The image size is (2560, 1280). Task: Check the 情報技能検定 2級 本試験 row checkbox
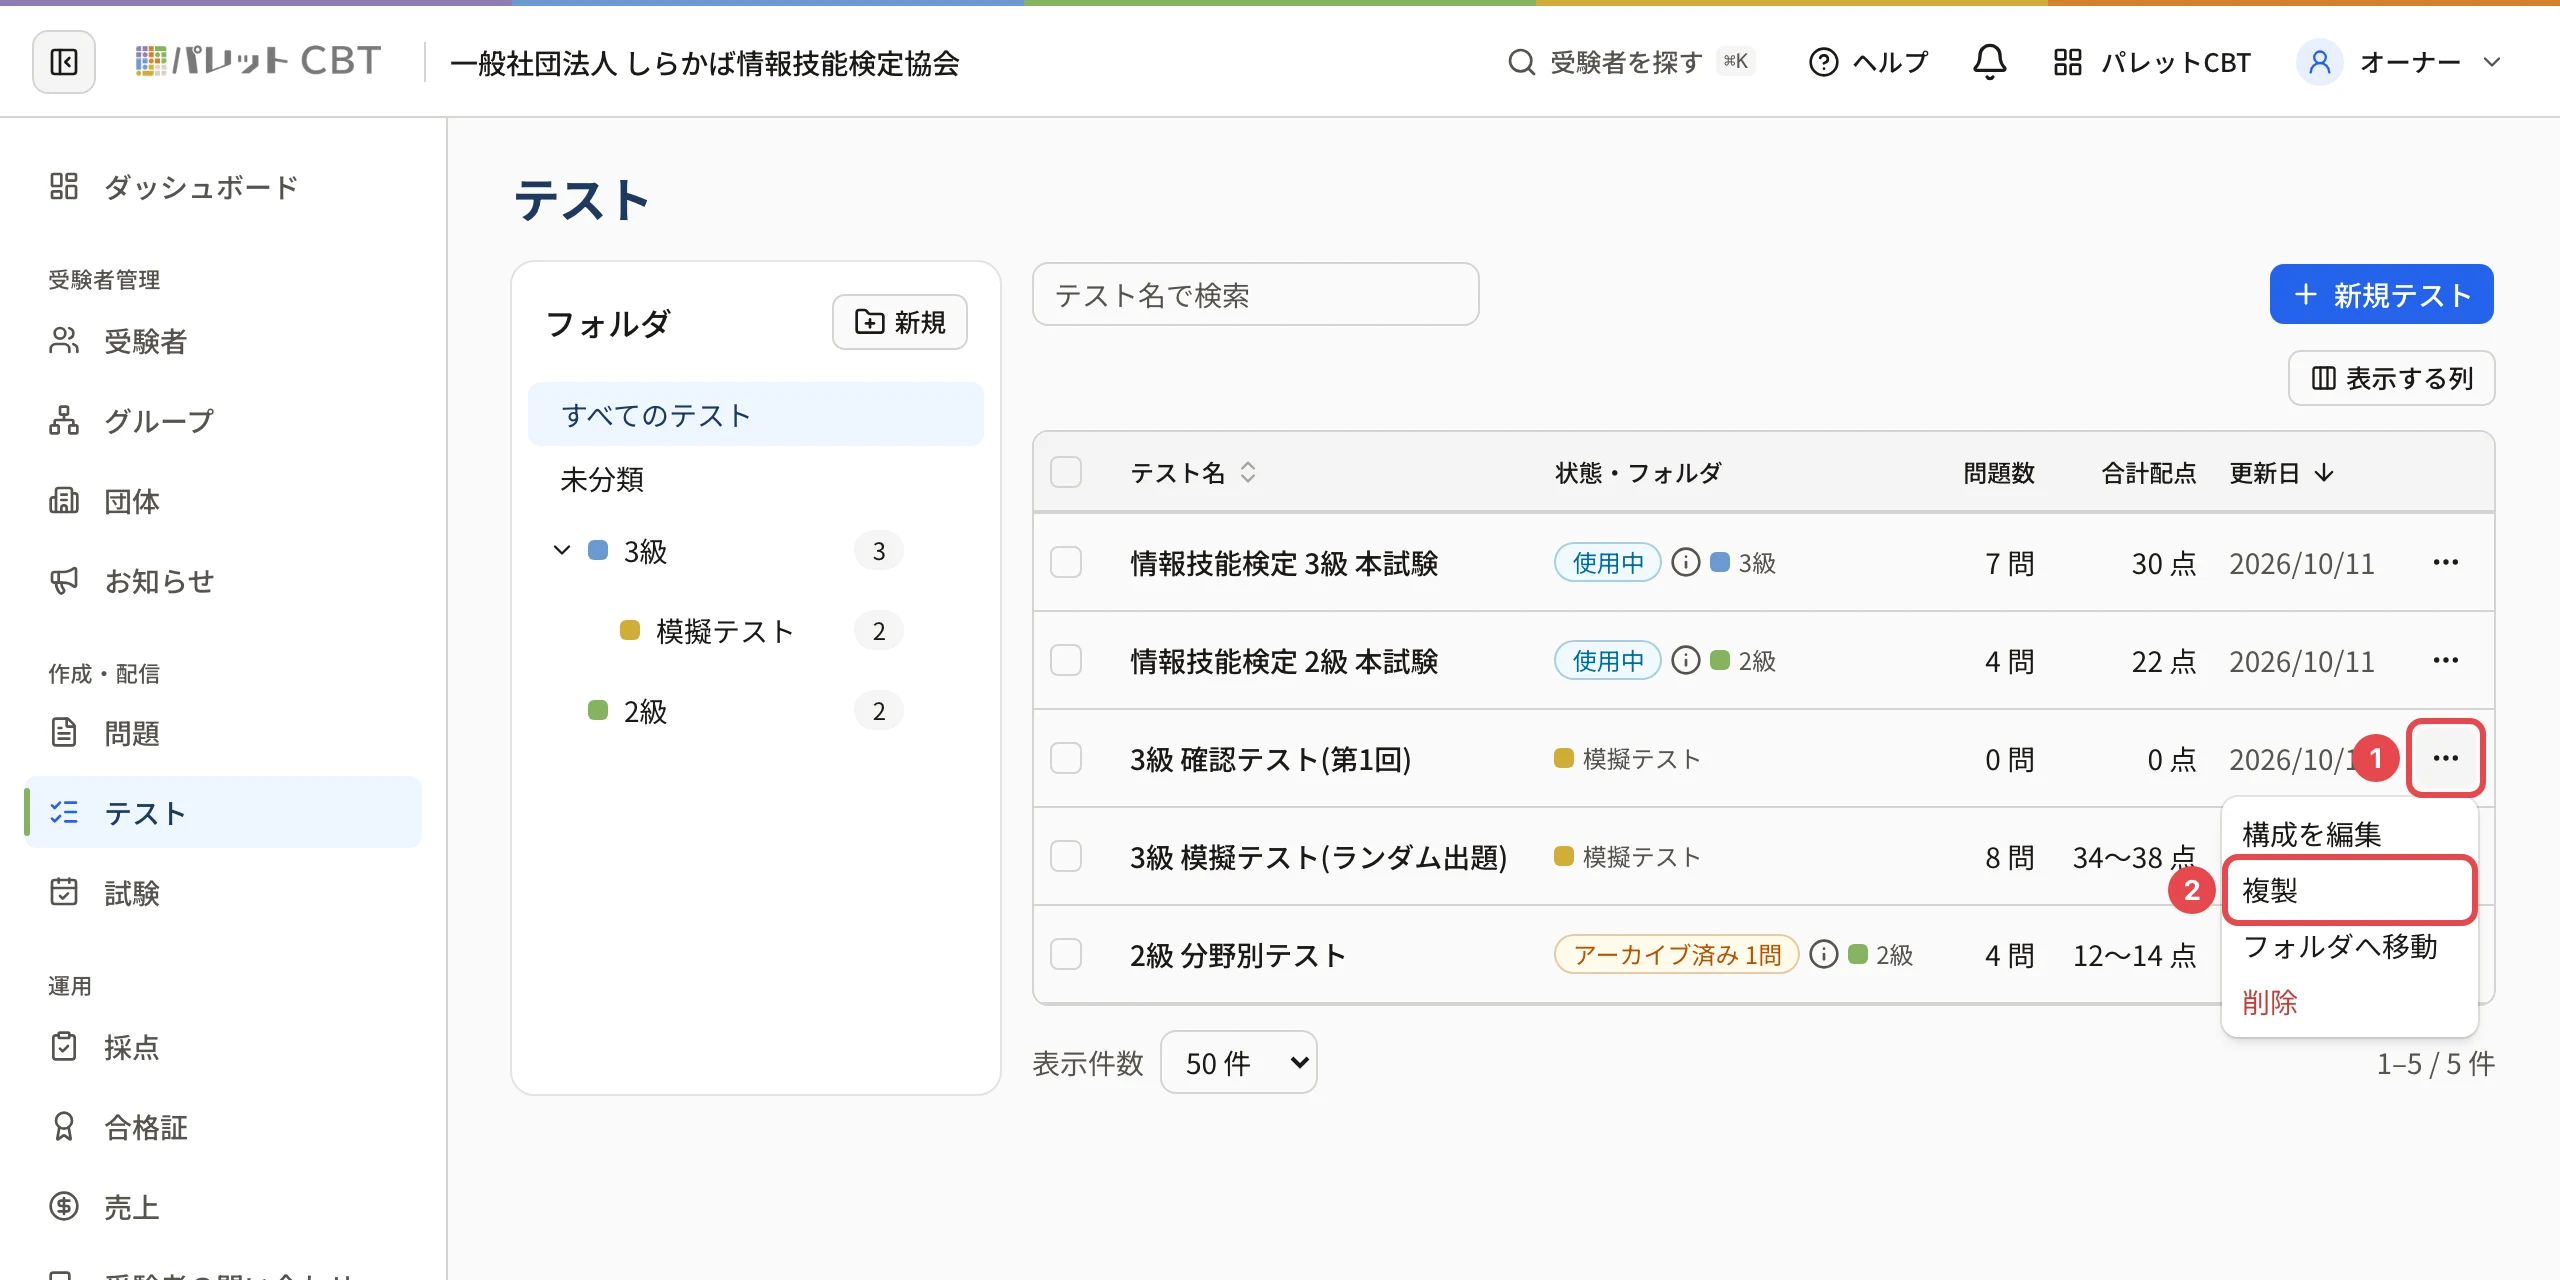pos(1066,660)
